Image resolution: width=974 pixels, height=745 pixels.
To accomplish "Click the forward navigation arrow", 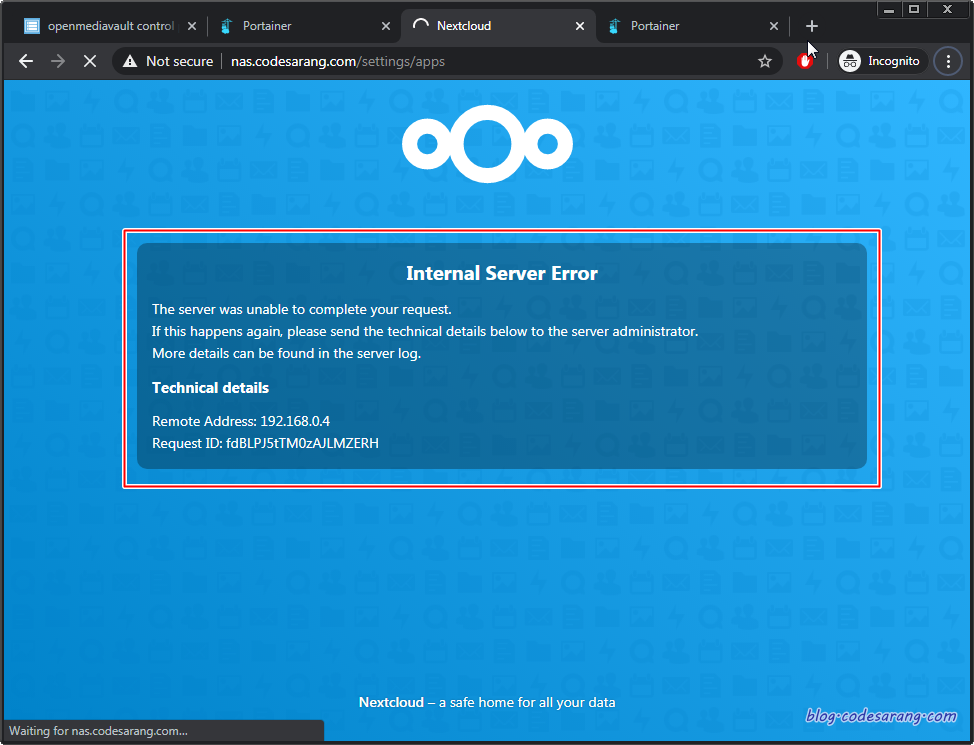I will pos(58,61).
